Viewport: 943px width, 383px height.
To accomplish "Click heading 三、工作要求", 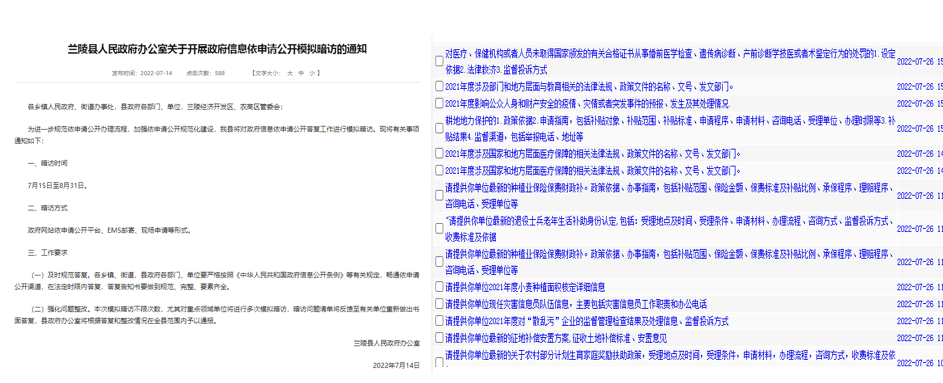I will [x=48, y=252].
